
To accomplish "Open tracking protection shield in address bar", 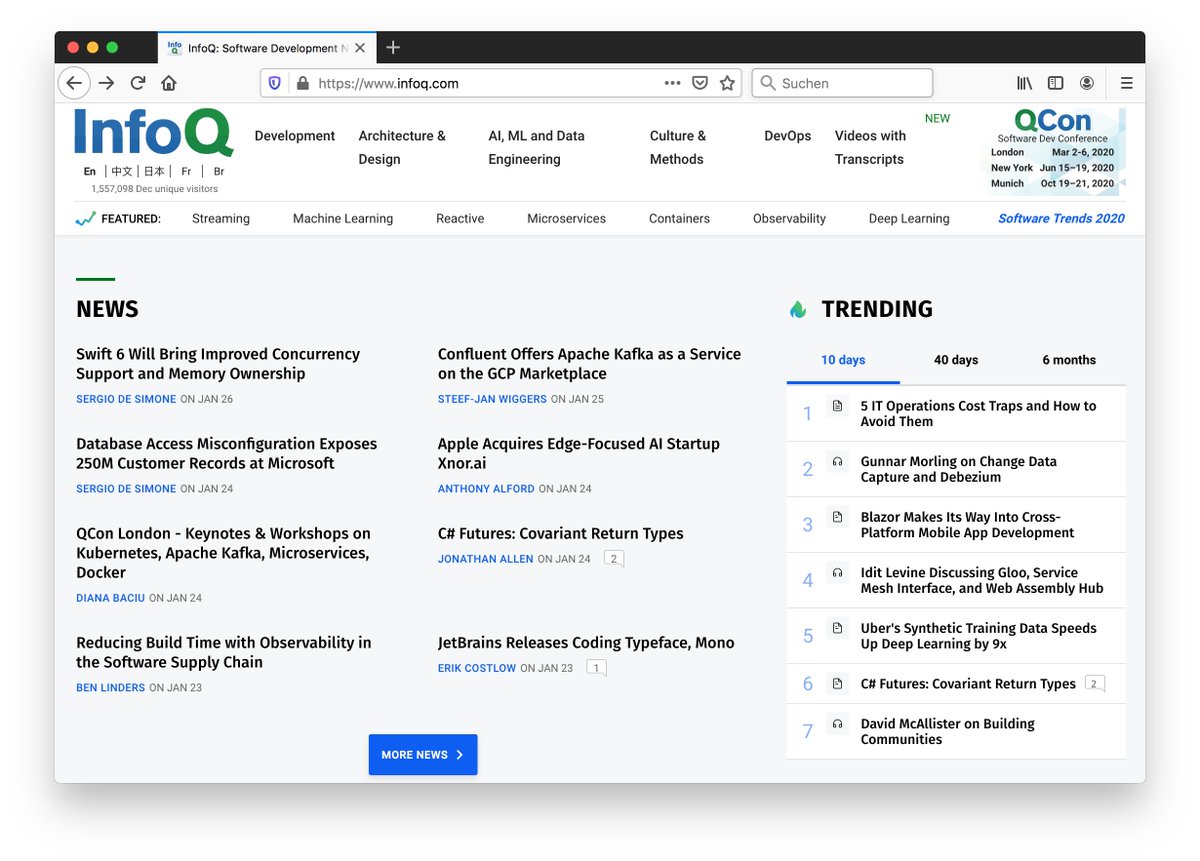I will coord(276,83).
